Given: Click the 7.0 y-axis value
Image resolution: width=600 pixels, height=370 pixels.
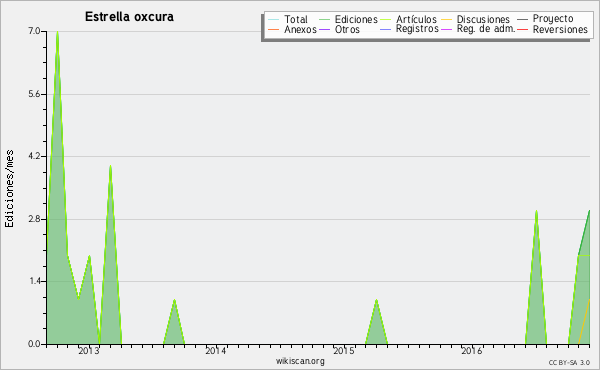Looking at the screenshot, I should click(x=34, y=31).
